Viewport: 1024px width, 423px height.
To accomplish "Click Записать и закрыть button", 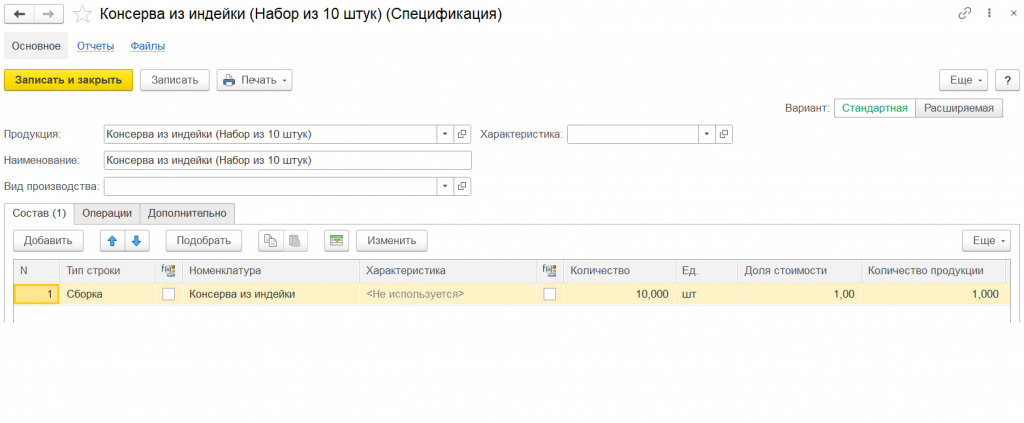I will click(69, 80).
